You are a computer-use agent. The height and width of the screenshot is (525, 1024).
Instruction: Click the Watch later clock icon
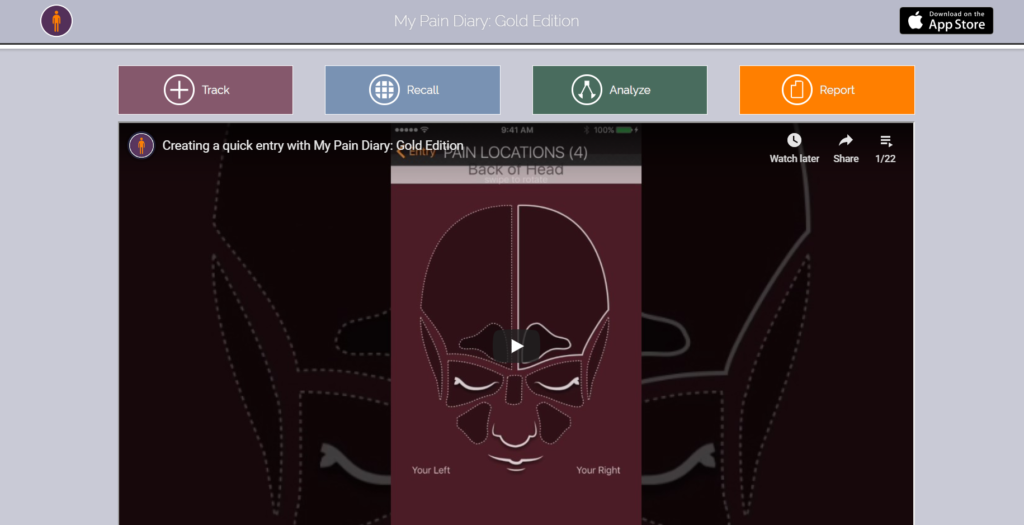794,140
